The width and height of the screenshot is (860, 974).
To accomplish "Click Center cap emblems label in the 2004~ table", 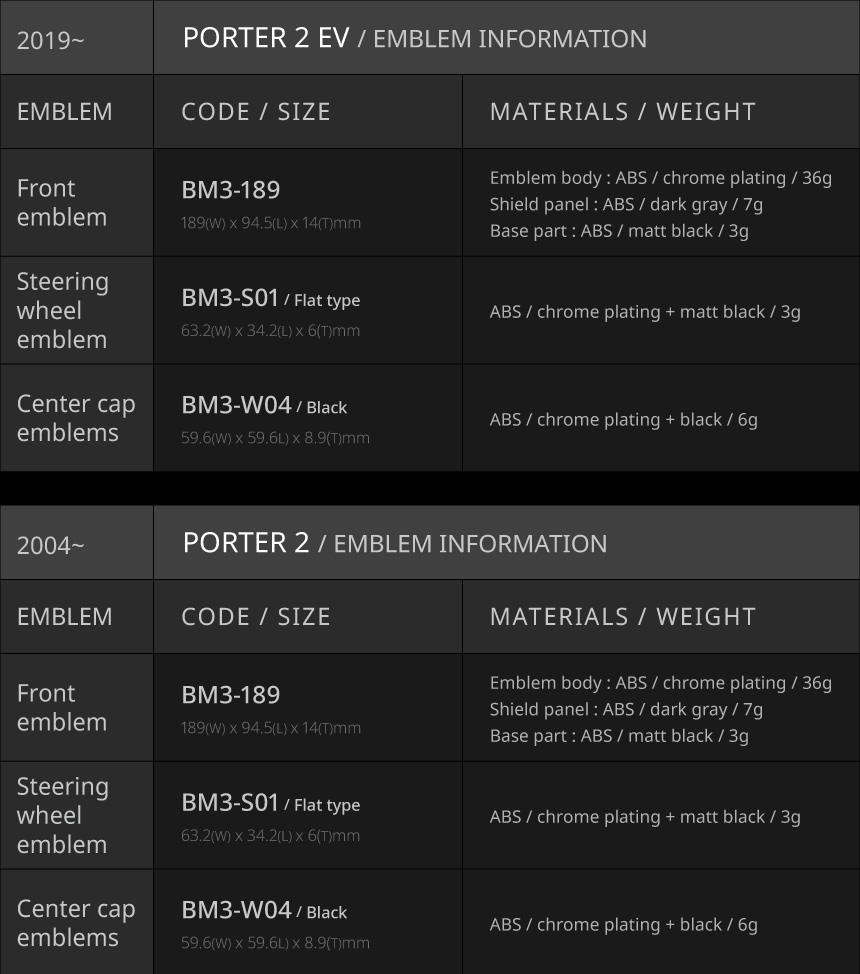I will coord(75,923).
